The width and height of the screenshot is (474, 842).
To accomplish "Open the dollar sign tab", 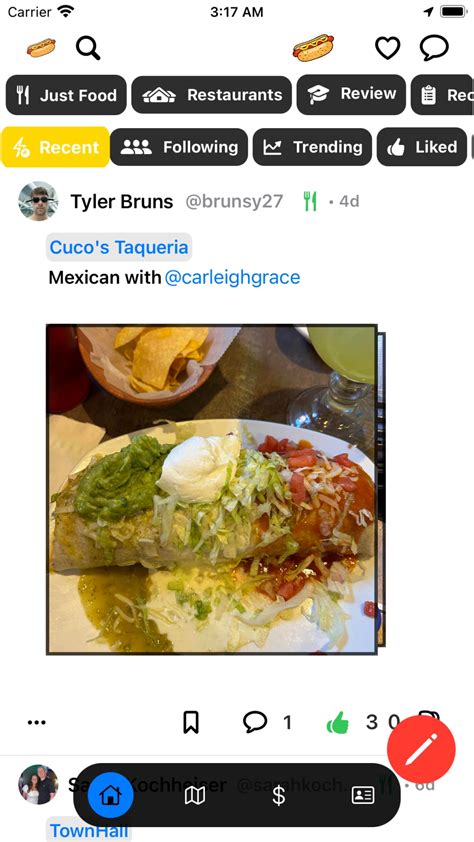I will coord(279,795).
